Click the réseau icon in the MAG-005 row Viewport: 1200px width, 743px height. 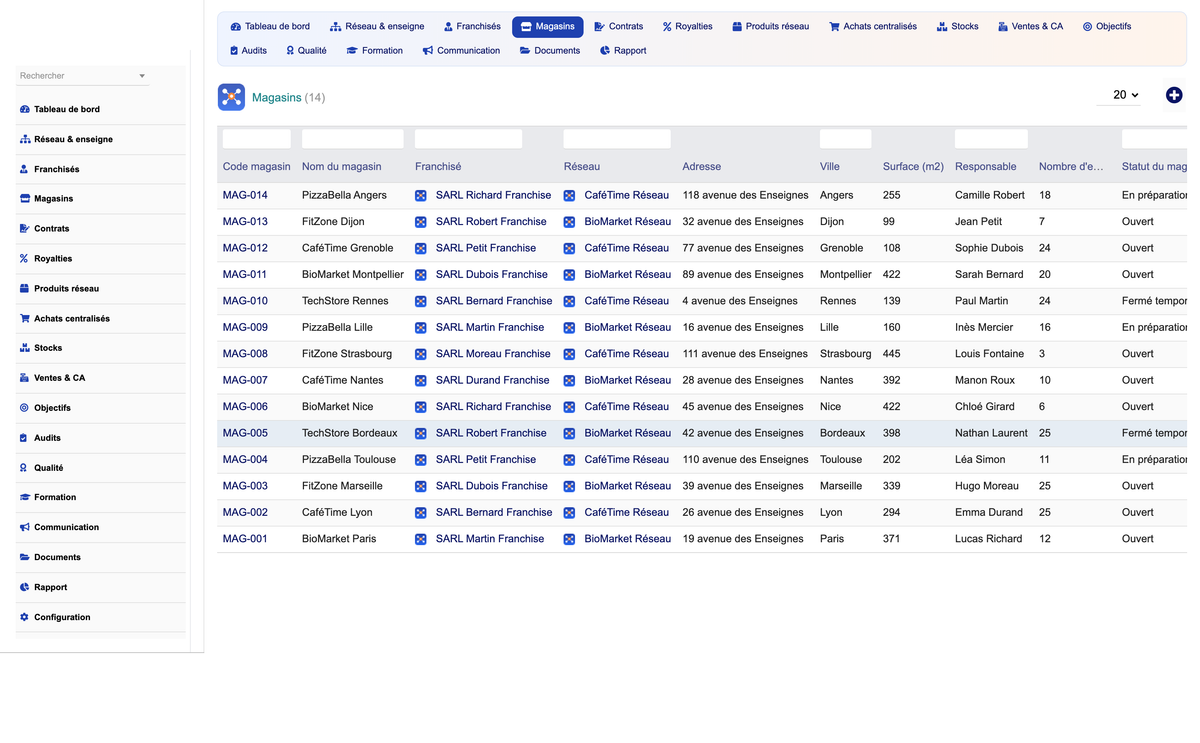pyautogui.click(x=569, y=434)
